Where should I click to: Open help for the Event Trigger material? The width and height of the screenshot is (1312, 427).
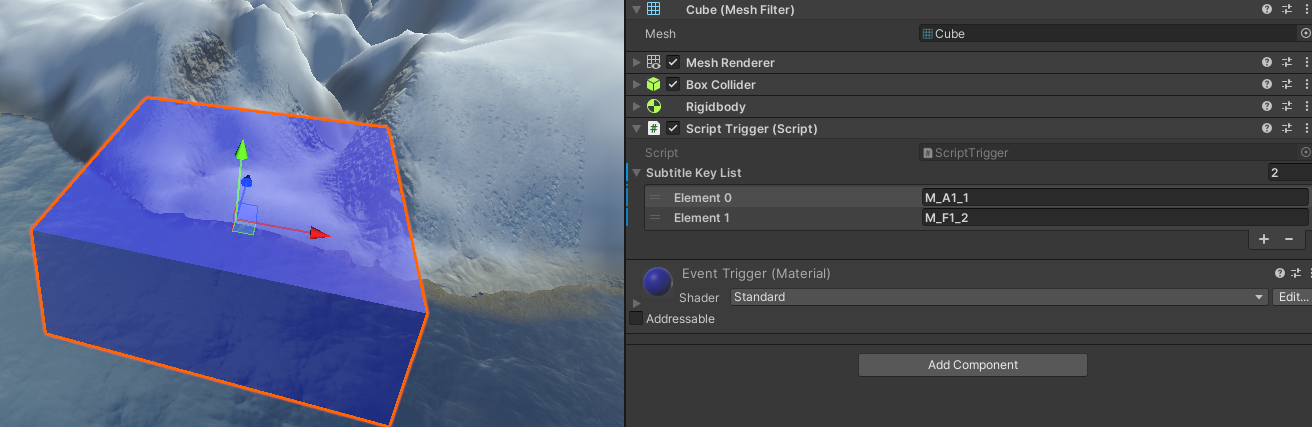[1279, 273]
